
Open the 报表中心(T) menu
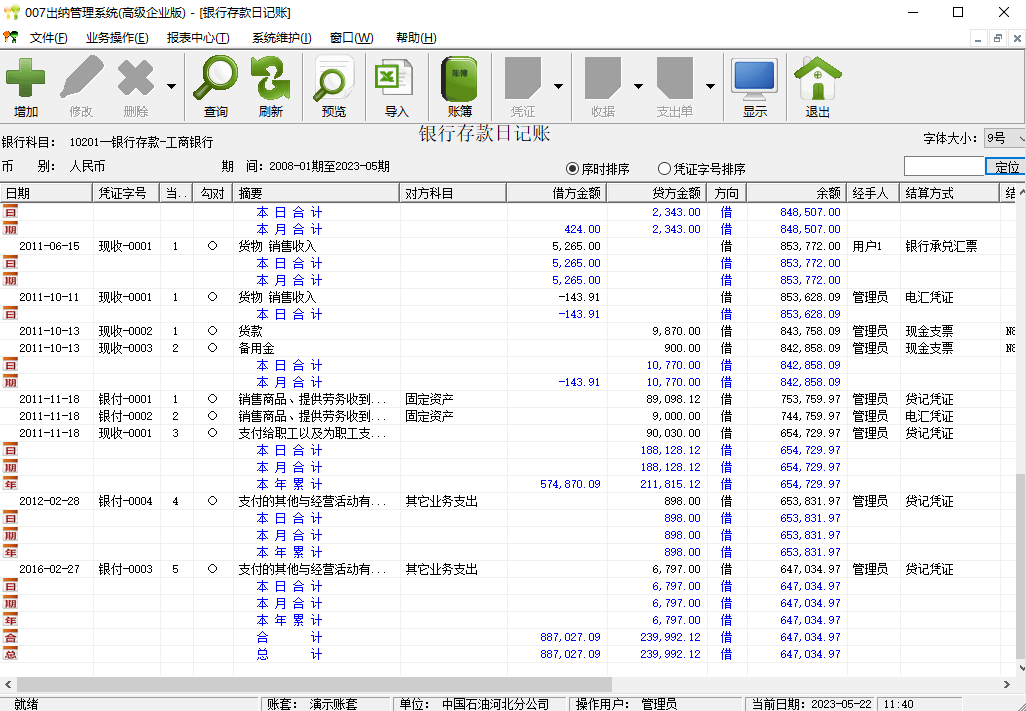pos(198,38)
